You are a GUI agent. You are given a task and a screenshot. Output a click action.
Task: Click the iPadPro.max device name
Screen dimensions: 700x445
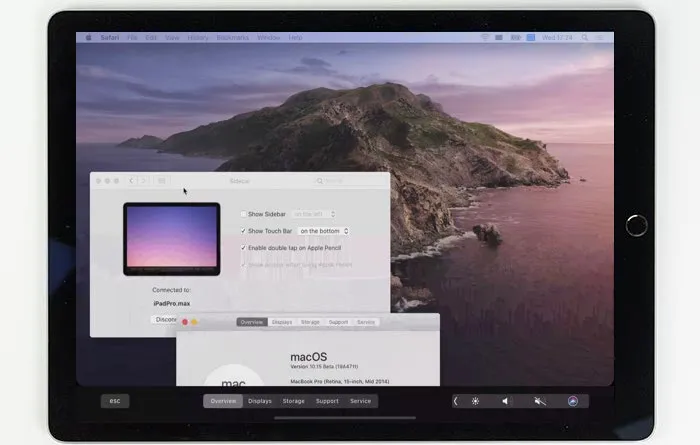click(172, 304)
